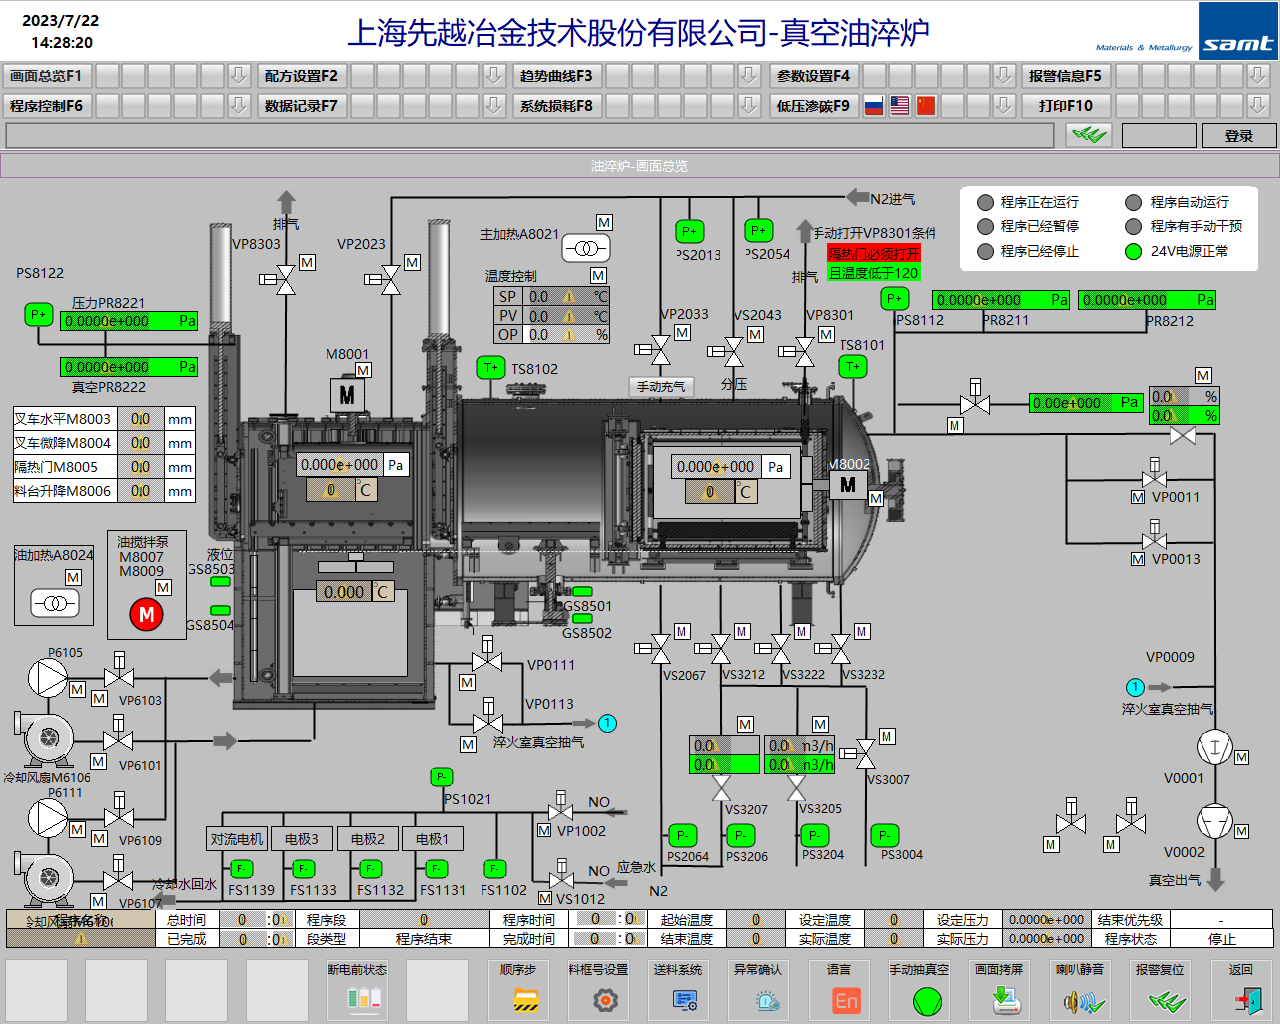The height and width of the screenshot is (1024, 1280).
Task: Click the 登录 login button
Action: (1239, 136)
